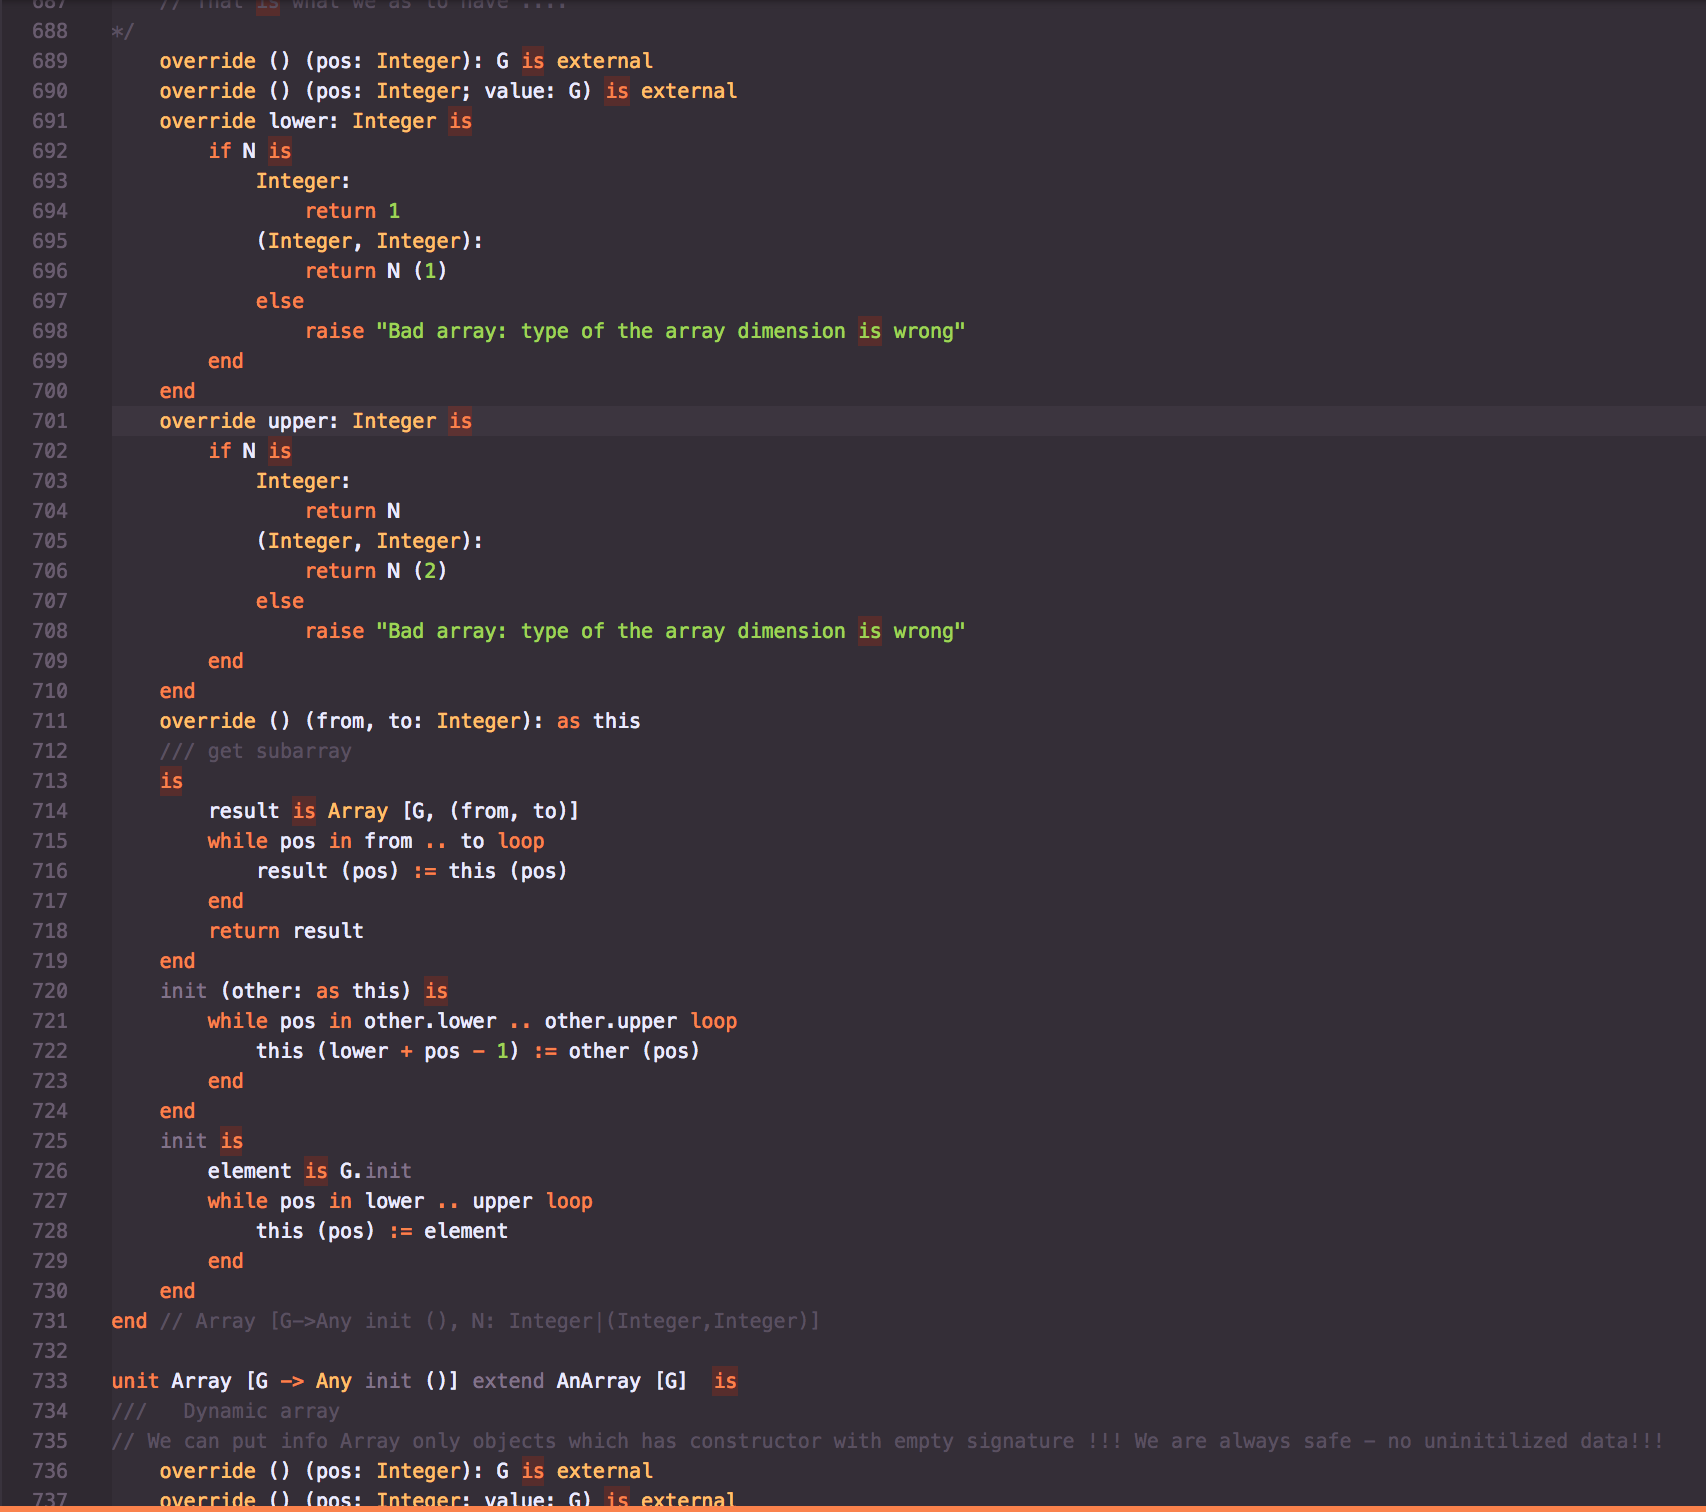Click the 'end // Array [G->Any init' comment line

466,1321
